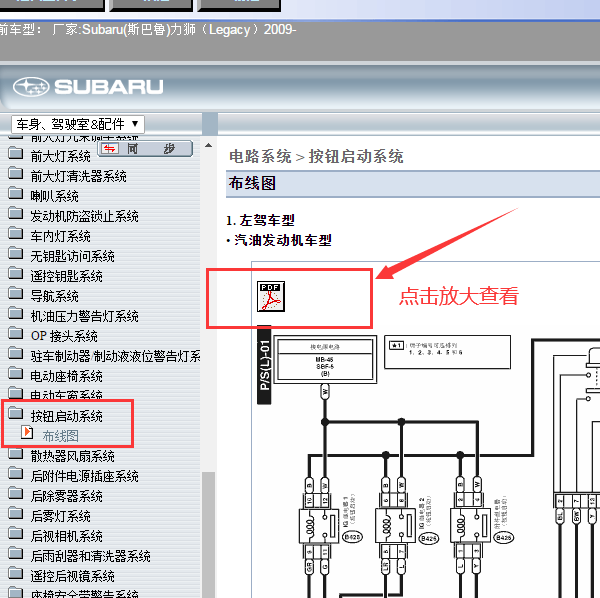Expand 散热器风扇系统 entry

[x=72, y=456]
